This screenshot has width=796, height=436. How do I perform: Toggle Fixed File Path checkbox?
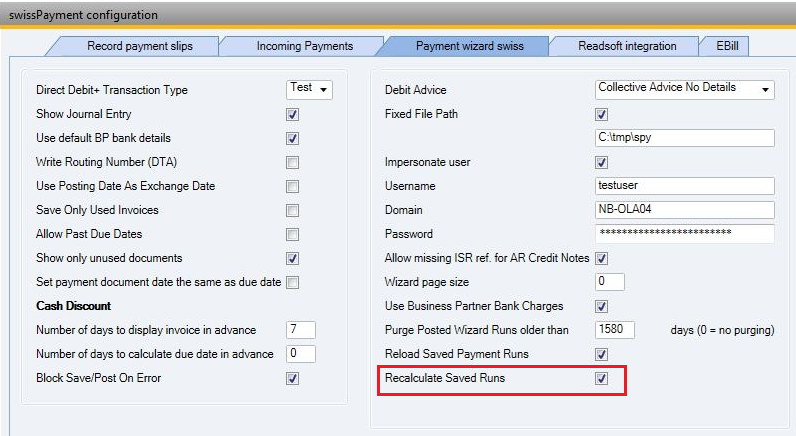coord(602,114)
